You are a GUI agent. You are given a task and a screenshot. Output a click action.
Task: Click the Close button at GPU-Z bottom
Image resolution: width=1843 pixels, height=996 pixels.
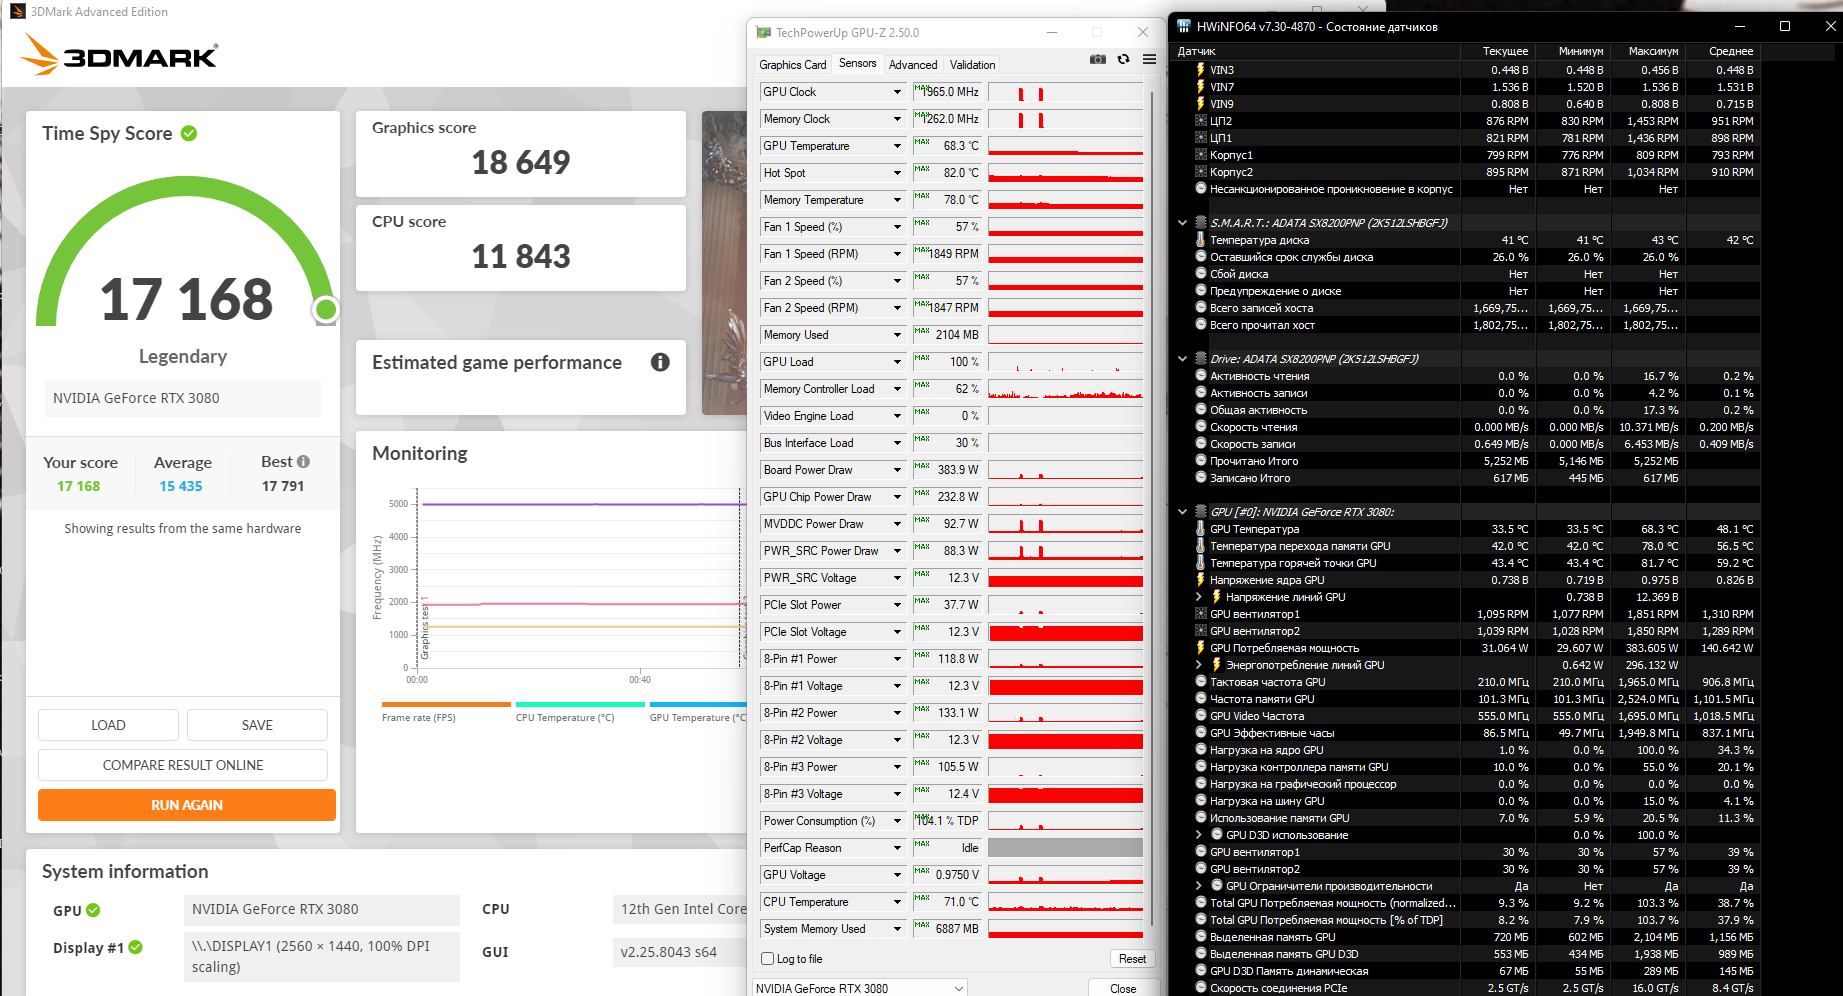coord(1123,988)
